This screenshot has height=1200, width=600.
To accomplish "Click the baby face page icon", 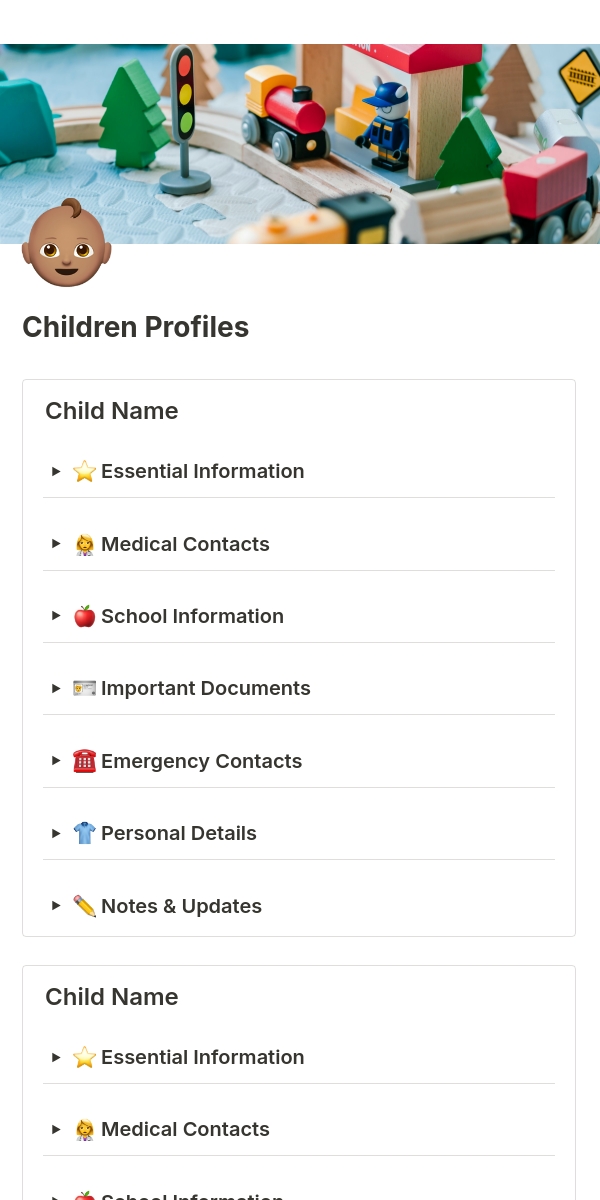I will coord(66,243).
